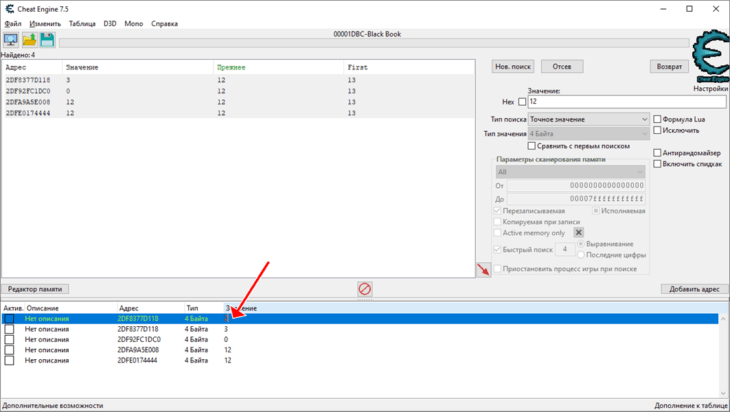Image resolution: width=730 pixels, height=412 pixels.
Task: Open the process list computer icon
Action: [11, 40]
